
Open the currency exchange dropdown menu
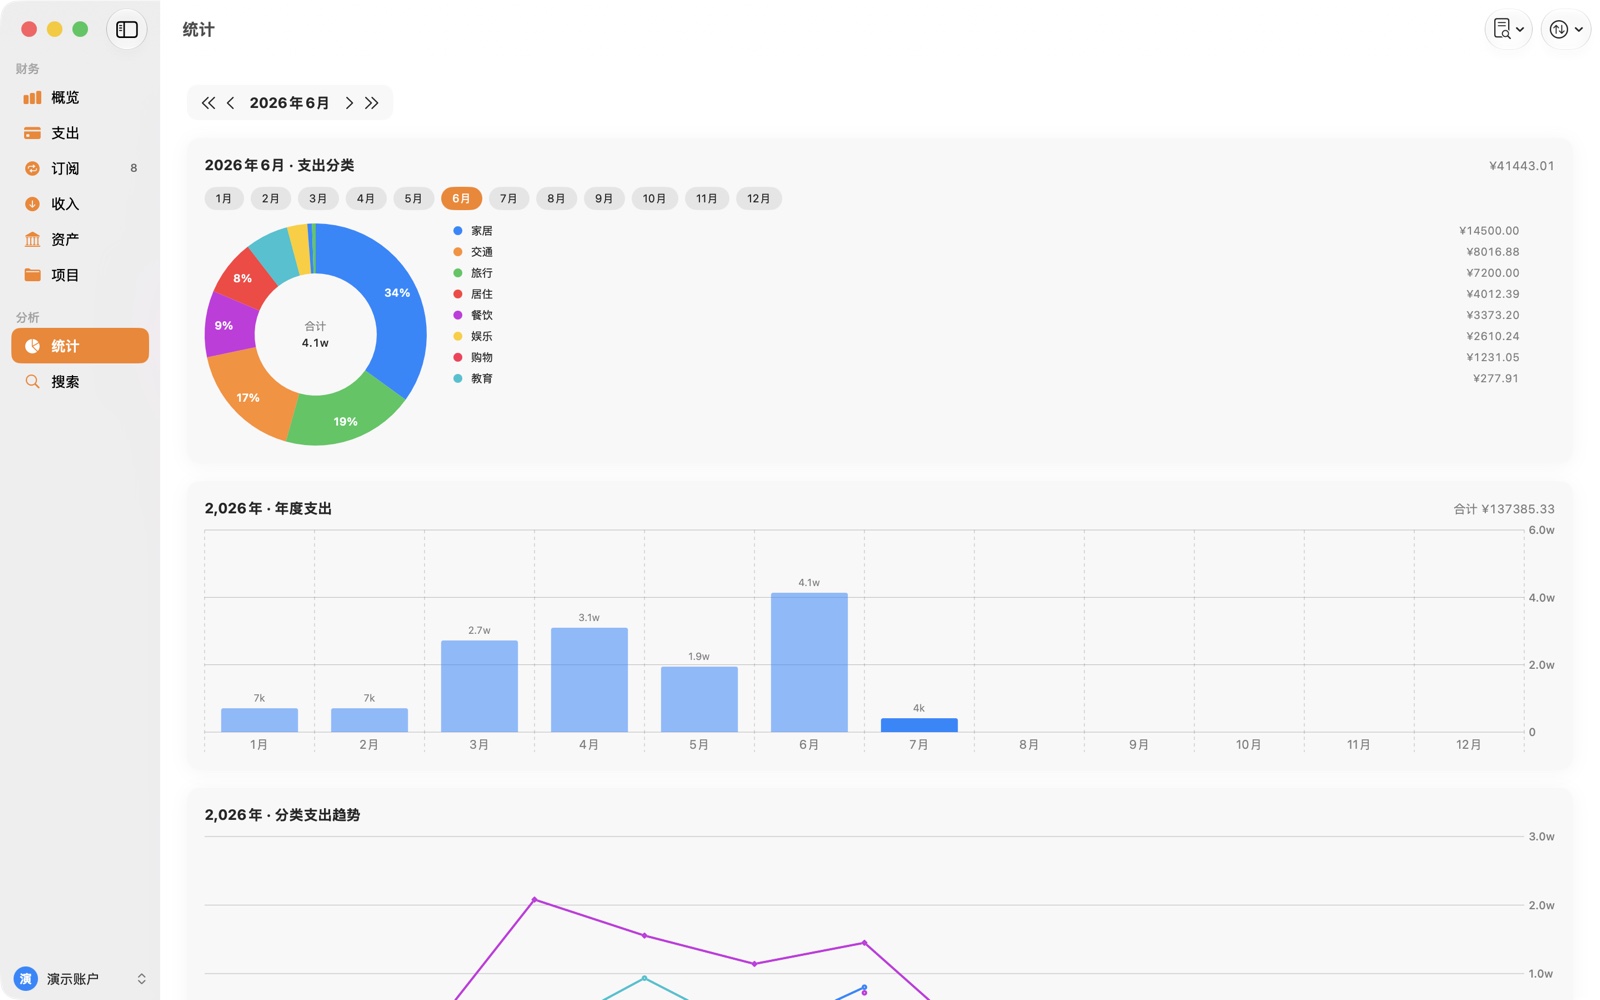(x=1565, y=30)
